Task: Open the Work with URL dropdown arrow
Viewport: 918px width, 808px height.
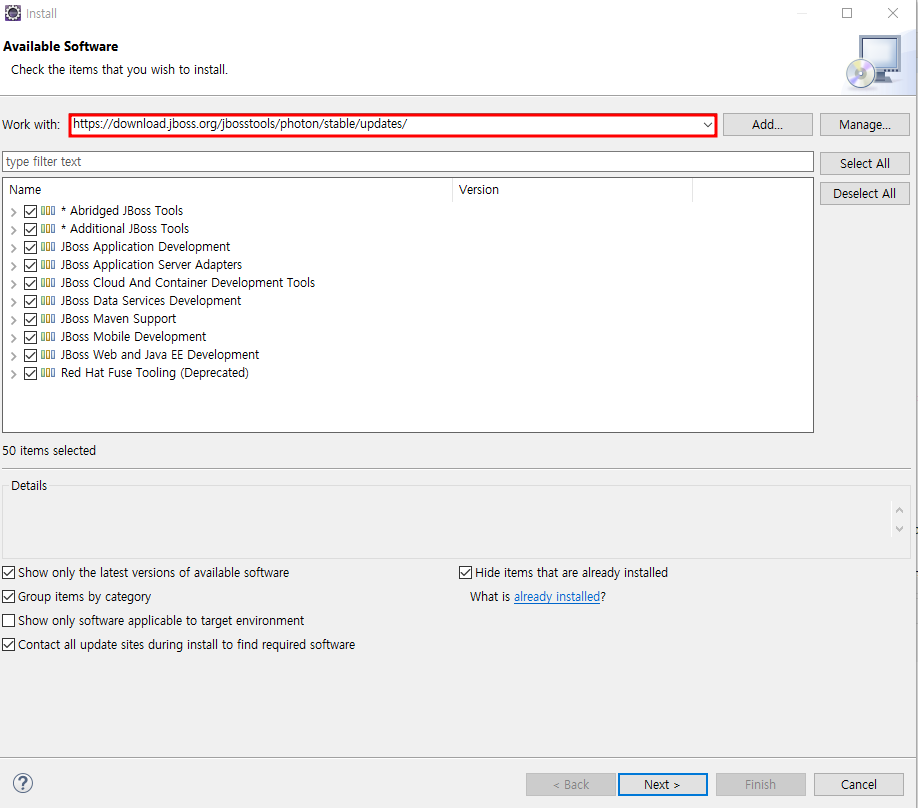Action: coord(707,125)
